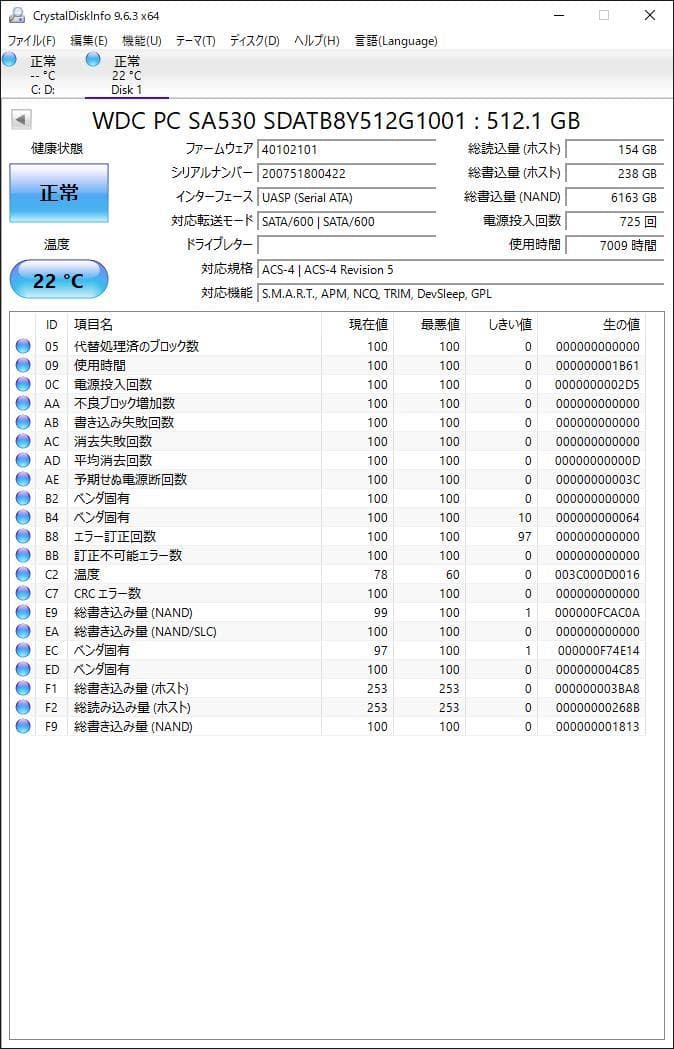Click the status icon for attribute ED
This screenshot has width=674, height=1049.
tap(23, 669)
